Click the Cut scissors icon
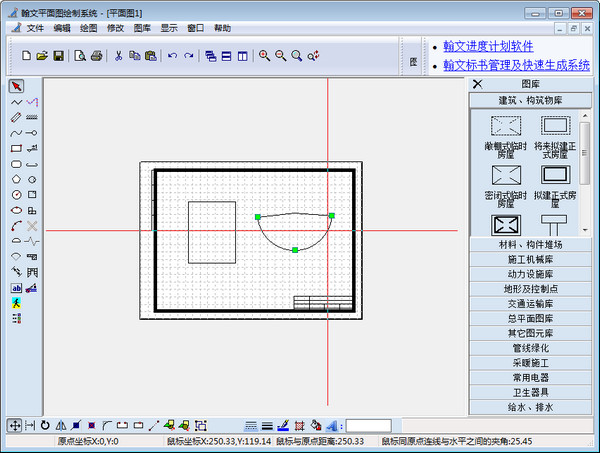 [118, 55]
